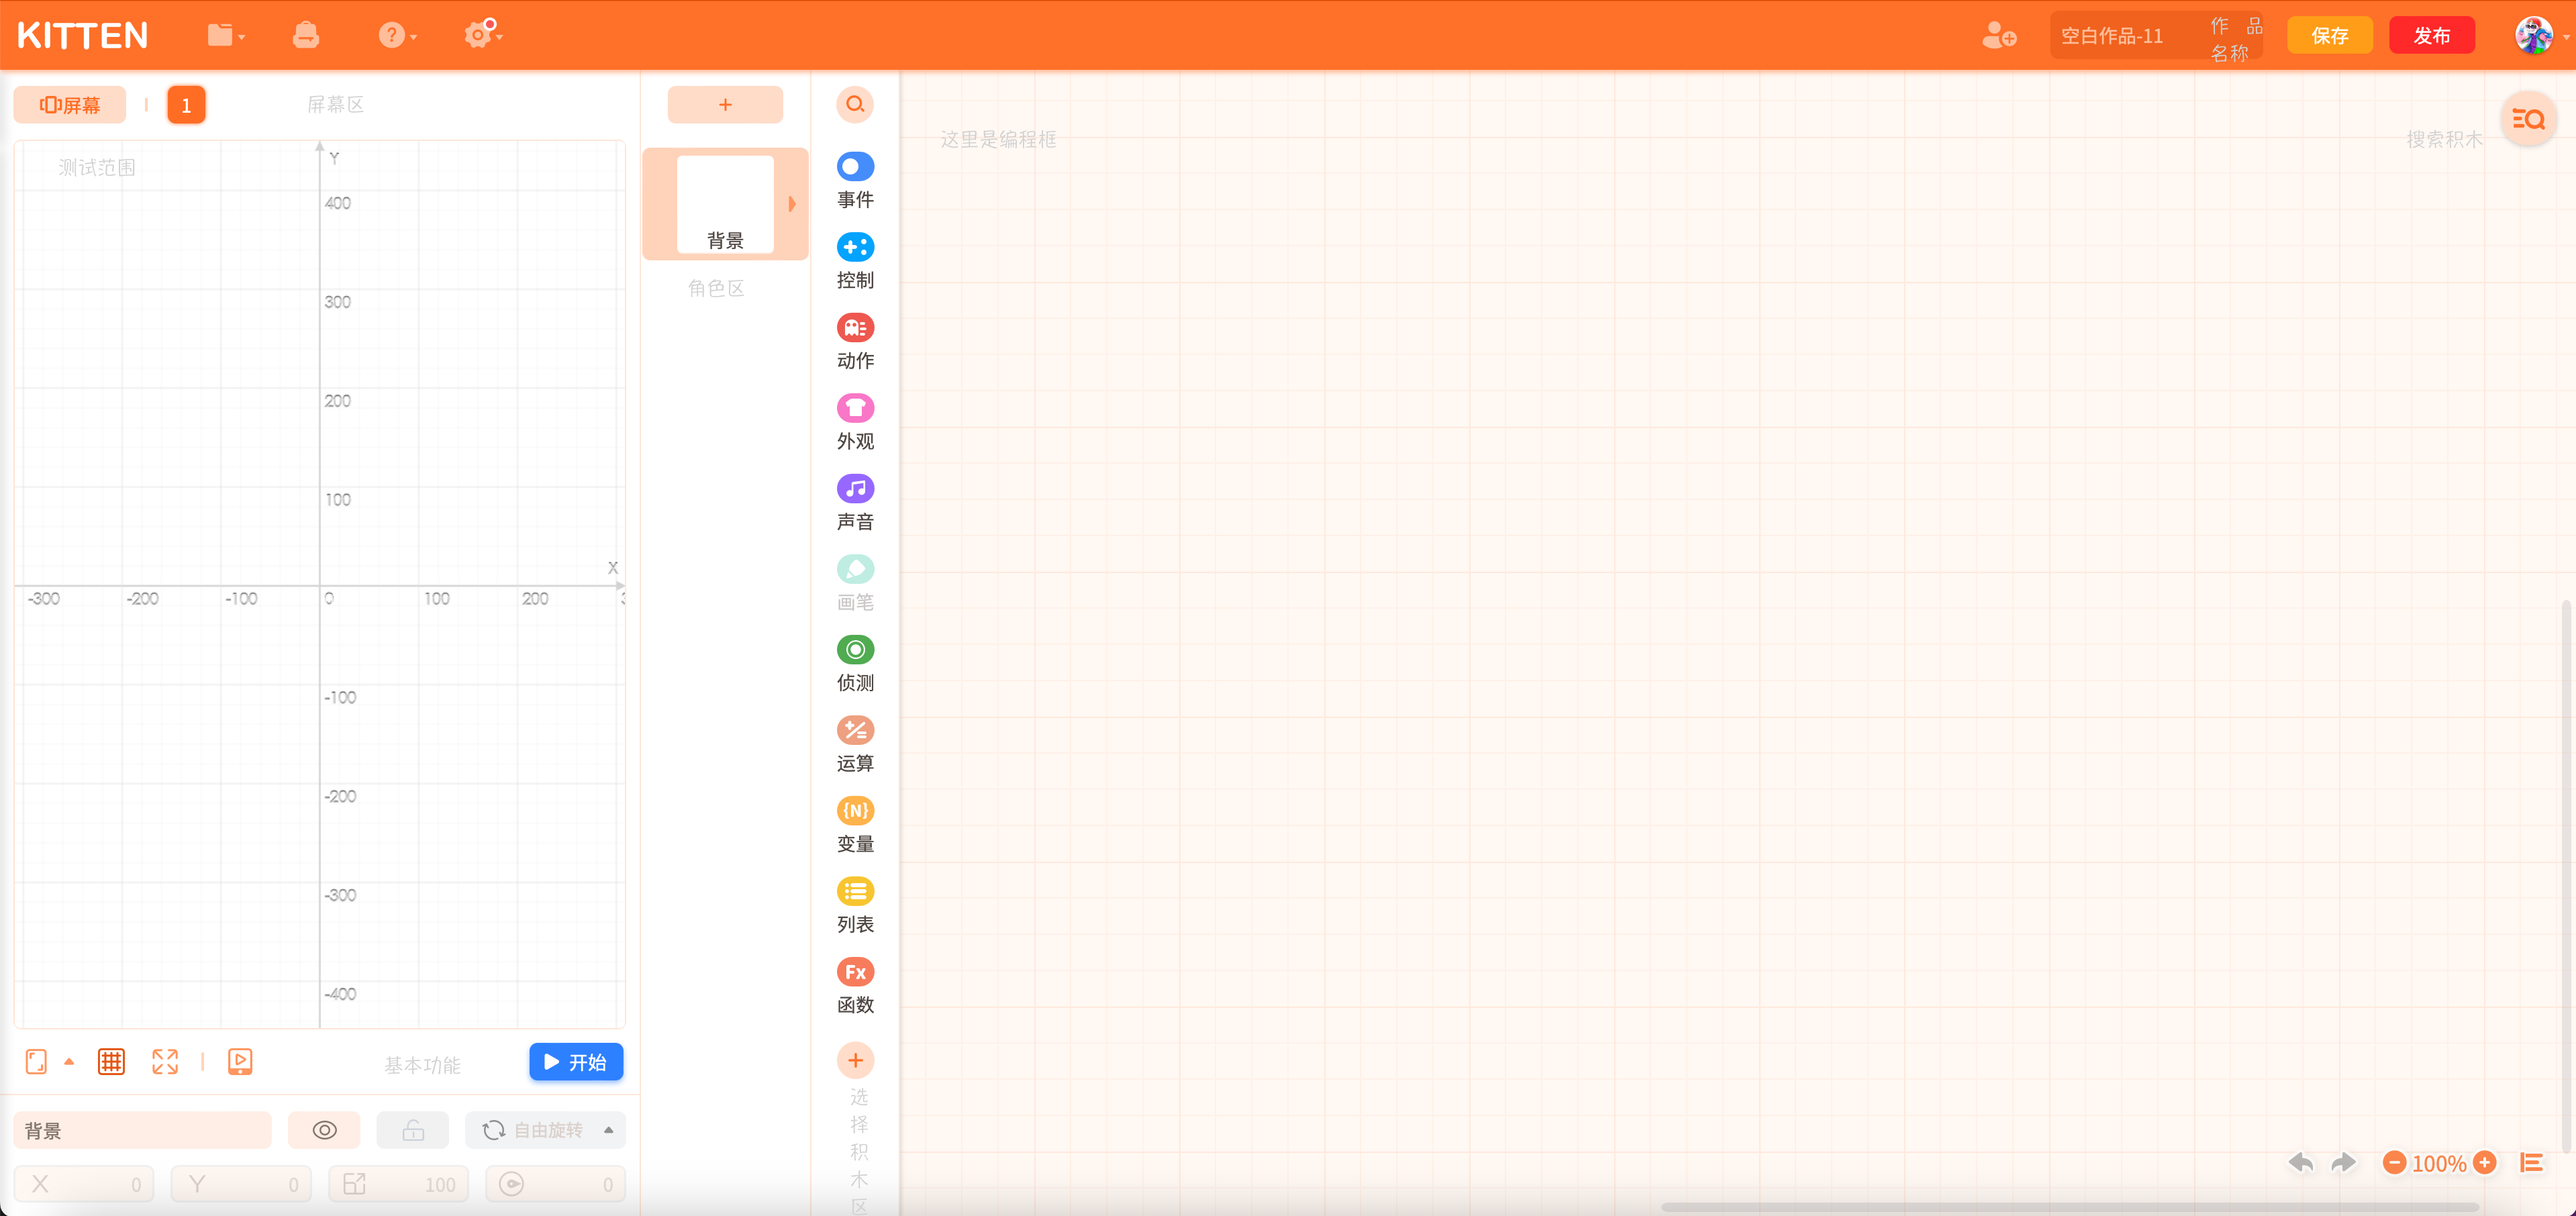Select the 运算 block category

click(x=855, y=744)
